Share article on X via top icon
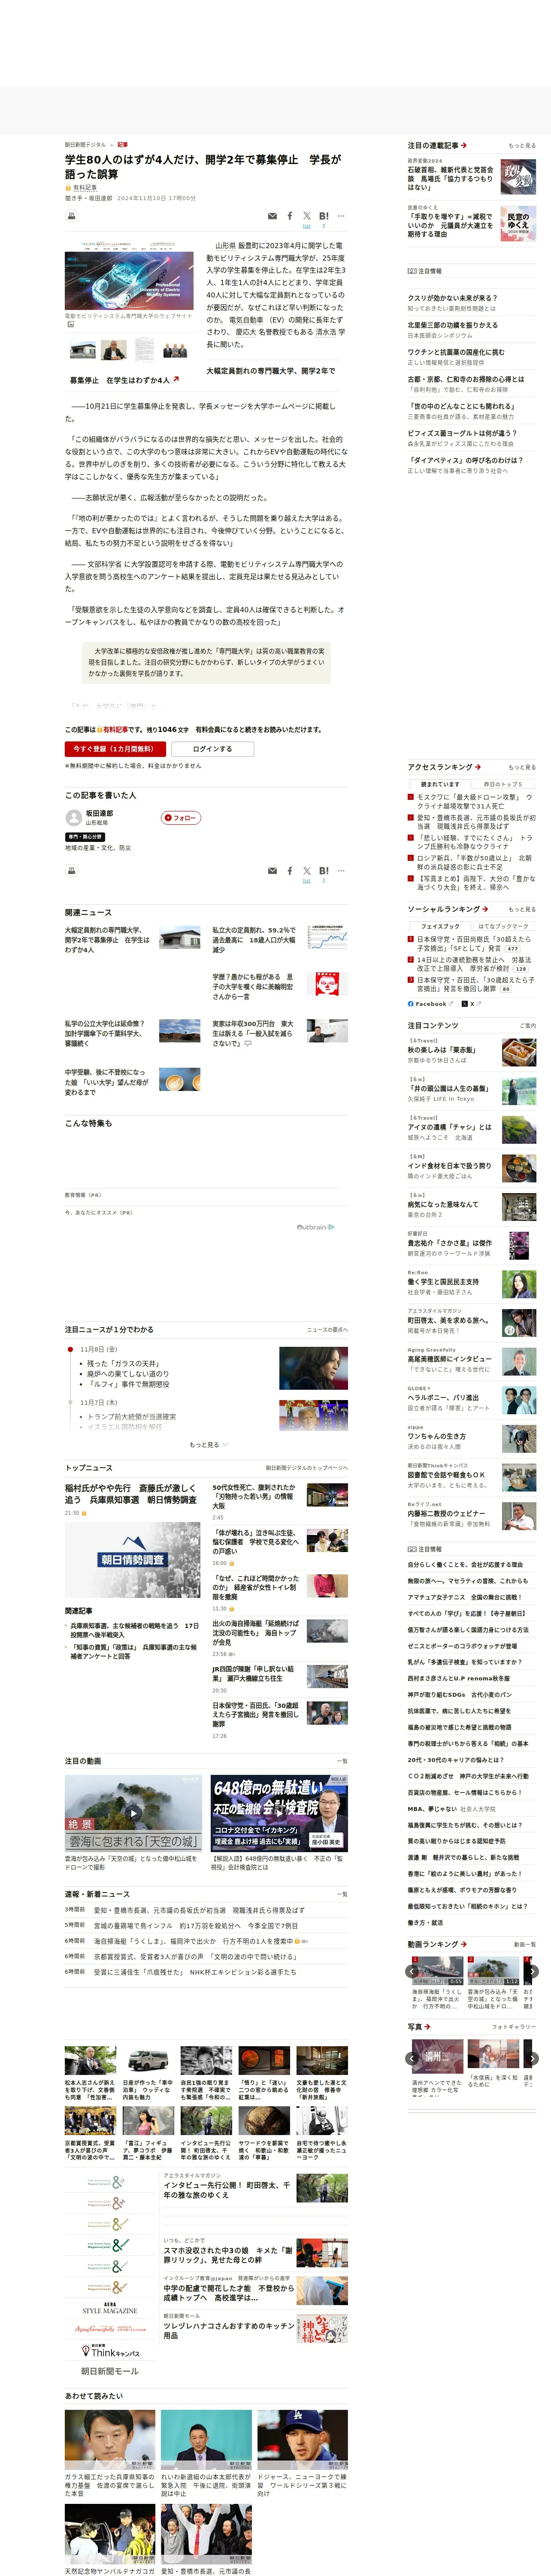Viewport: 551px width, 2576px height. [x=307, y=215]
